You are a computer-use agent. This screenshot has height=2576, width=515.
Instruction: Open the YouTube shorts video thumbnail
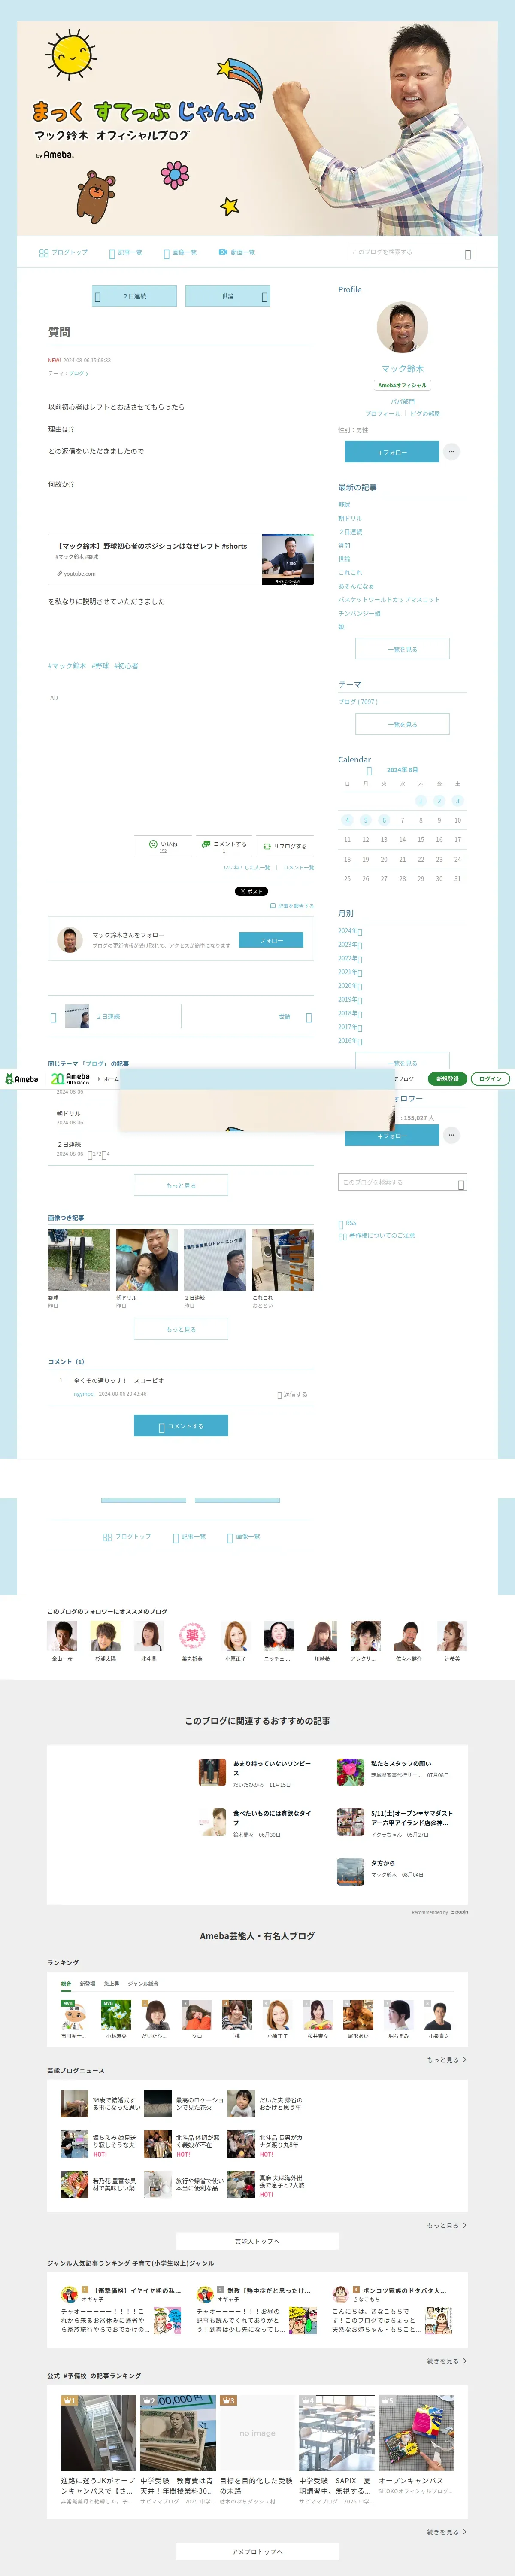coord(288,559)
